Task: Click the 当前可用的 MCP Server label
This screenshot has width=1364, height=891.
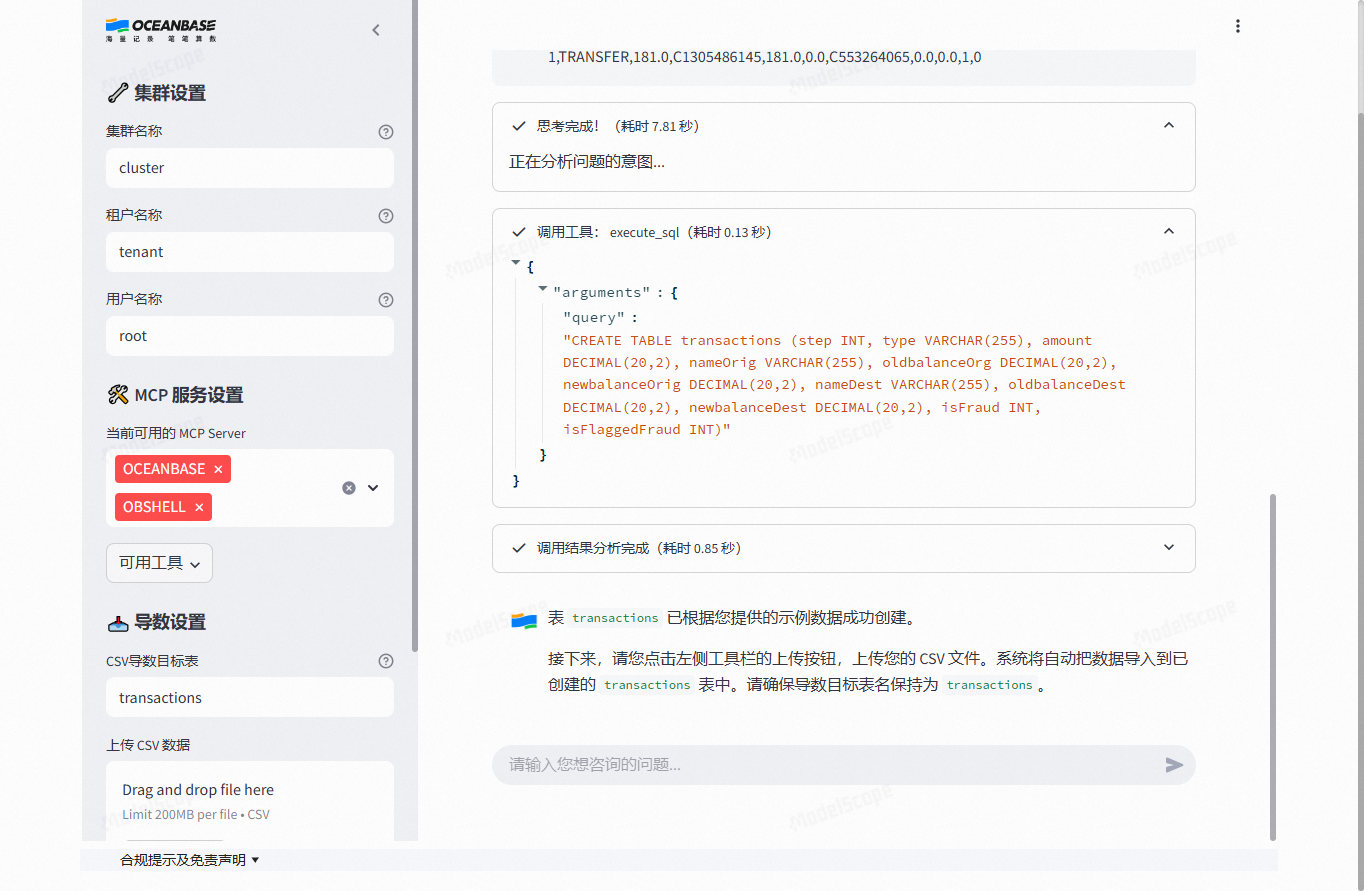Action: point(176,434)
